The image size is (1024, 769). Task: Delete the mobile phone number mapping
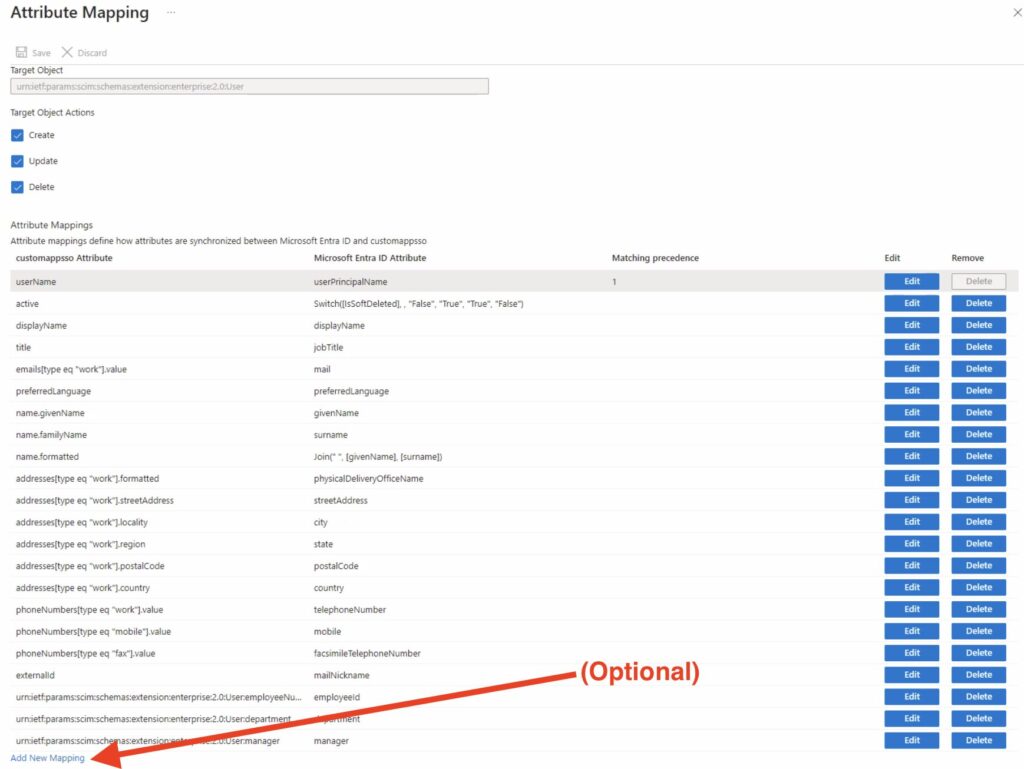point(977,630)
